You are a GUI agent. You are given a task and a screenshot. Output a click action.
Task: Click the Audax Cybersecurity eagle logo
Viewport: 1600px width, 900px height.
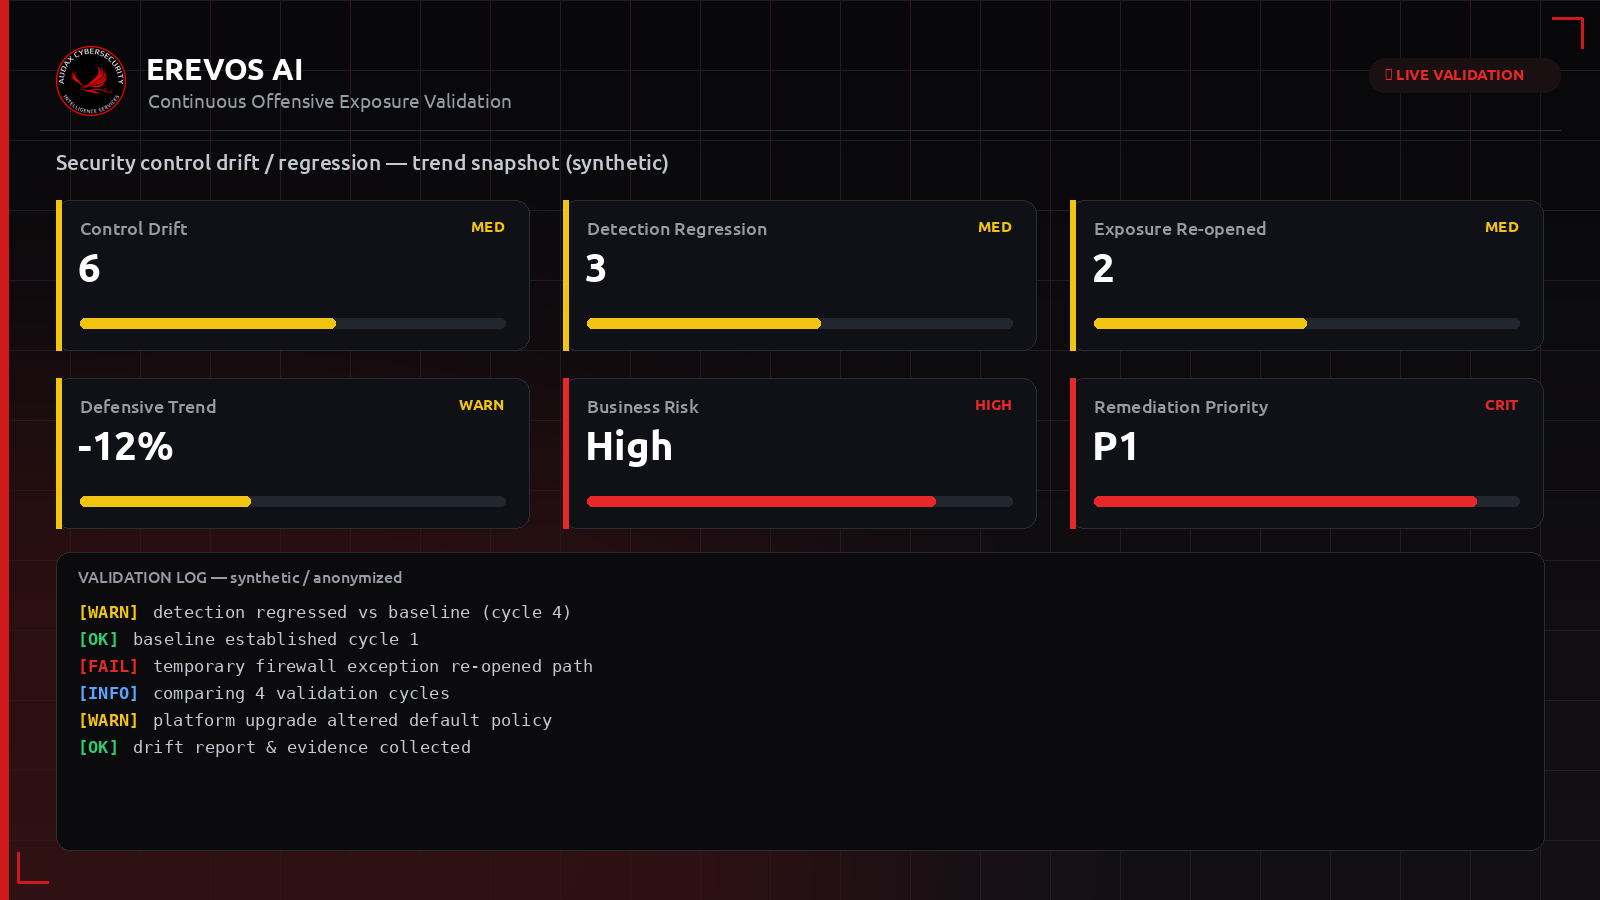[91, 81]
